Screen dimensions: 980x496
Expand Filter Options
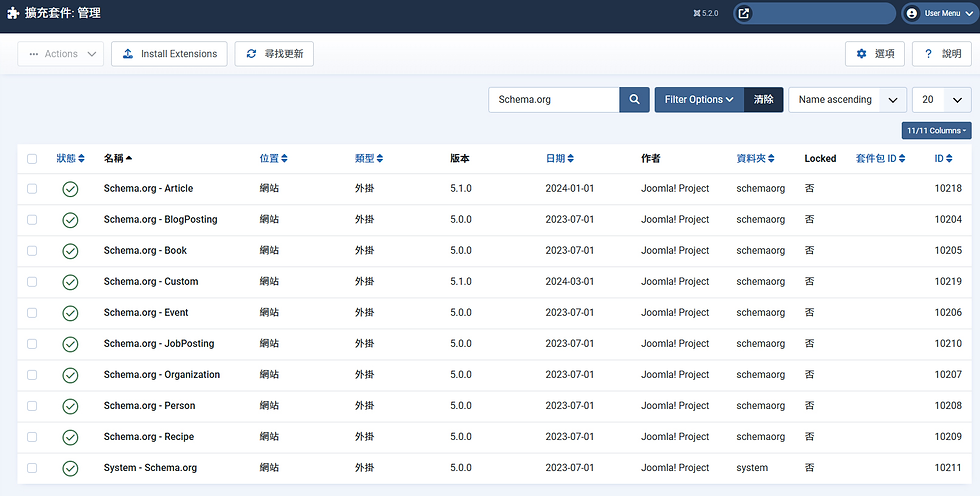[699, 99]
